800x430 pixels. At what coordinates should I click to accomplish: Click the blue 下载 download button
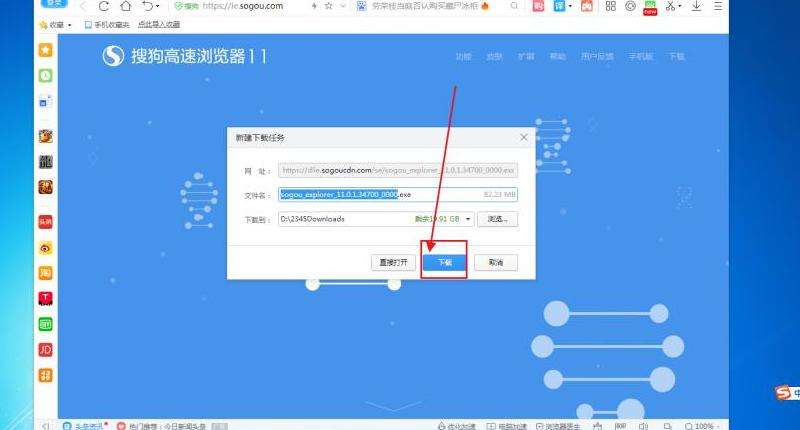point(444,263)
